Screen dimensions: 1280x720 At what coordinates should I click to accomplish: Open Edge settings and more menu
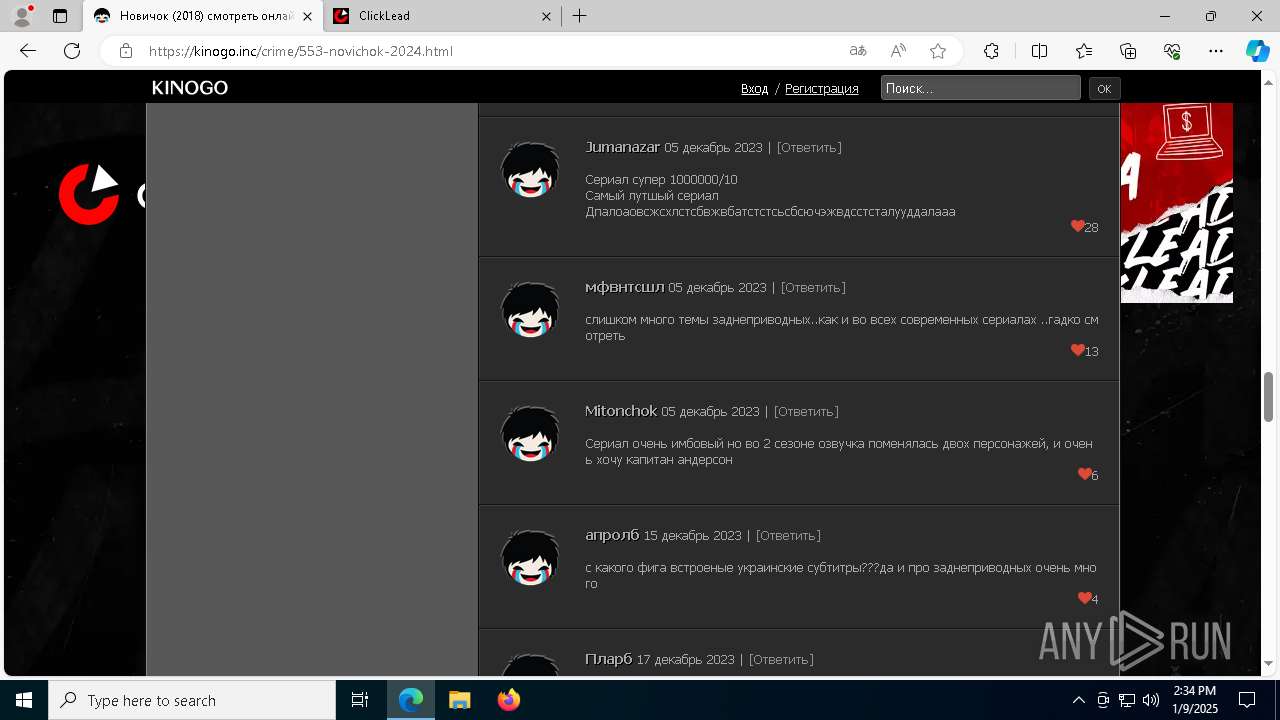point(1216,51)
